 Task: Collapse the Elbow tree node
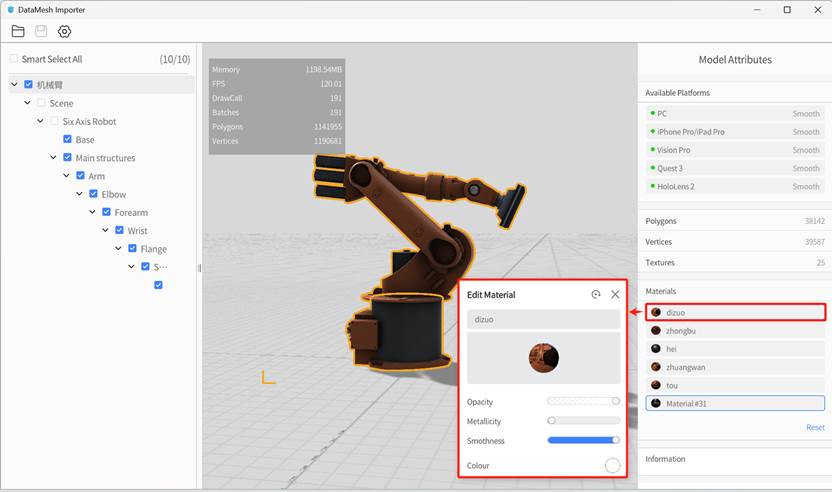tap(80, 194)
